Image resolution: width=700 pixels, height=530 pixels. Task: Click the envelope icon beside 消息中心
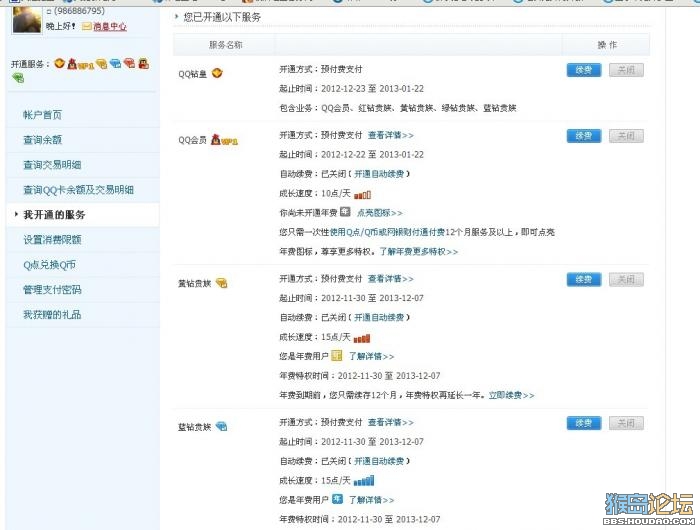[x=87, y=27]
